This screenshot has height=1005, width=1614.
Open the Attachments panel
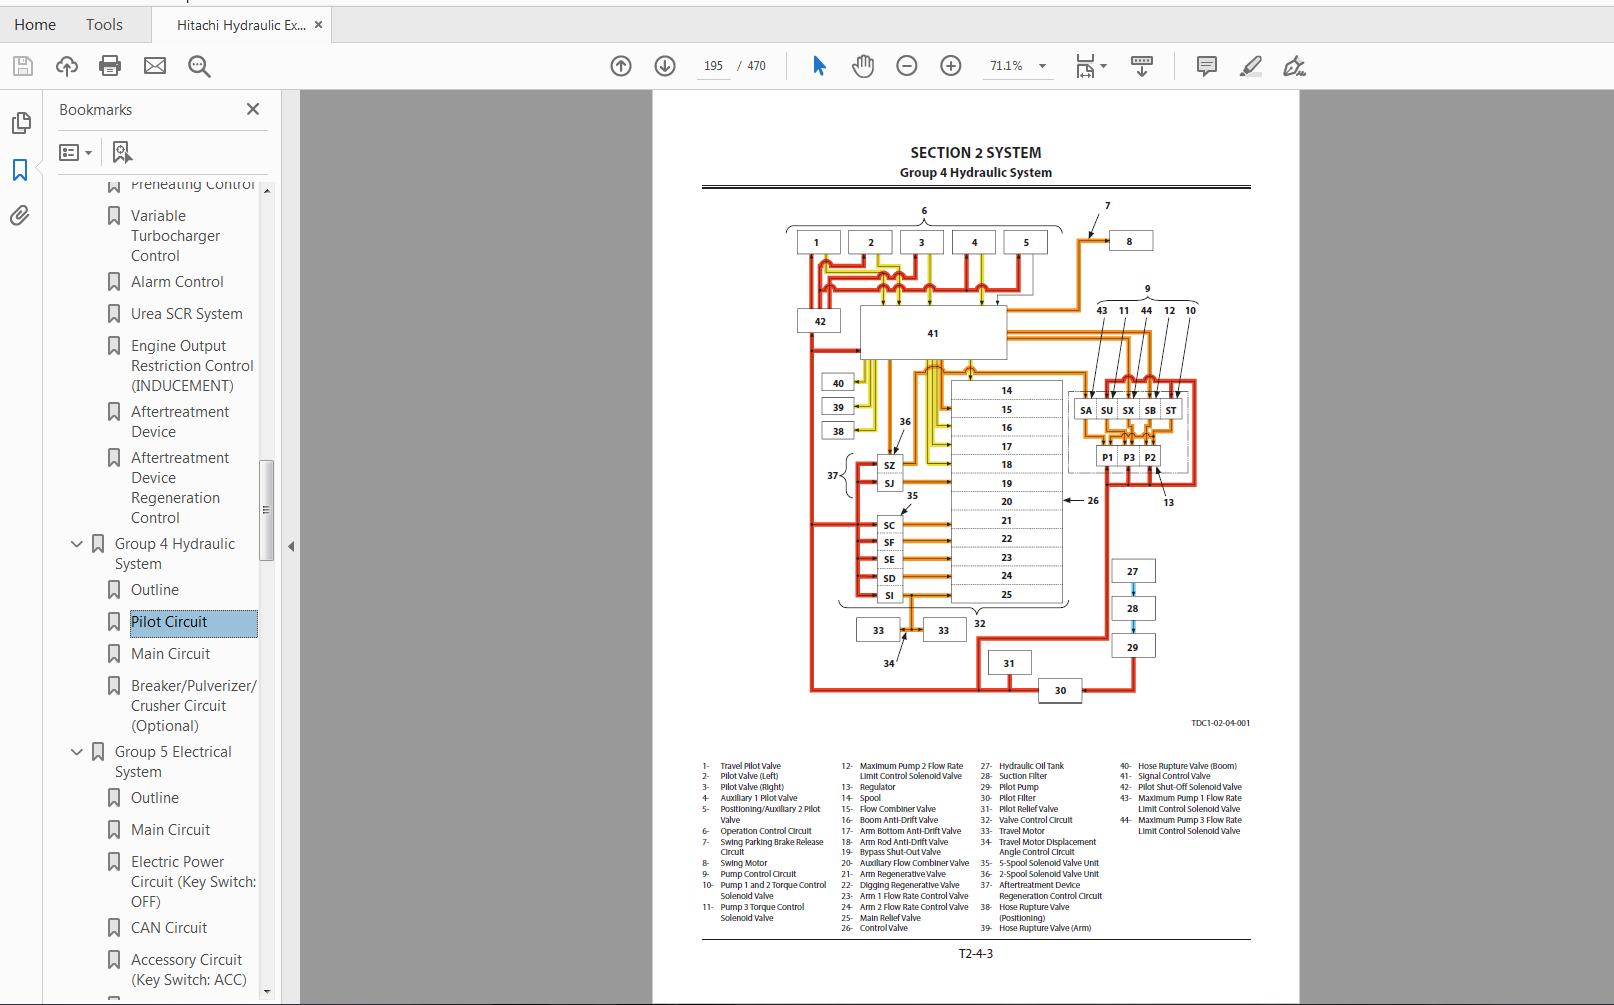pyautogui.click(x=20, y=216)
